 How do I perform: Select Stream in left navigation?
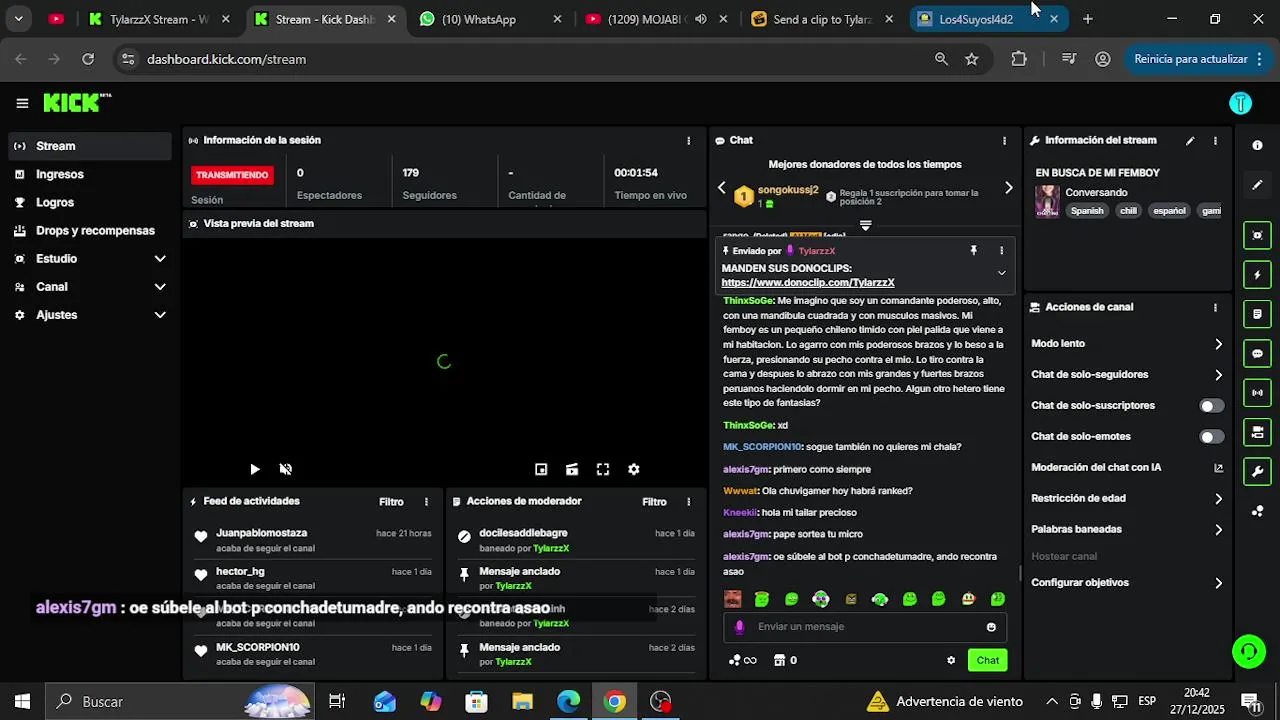pos(90,146)
